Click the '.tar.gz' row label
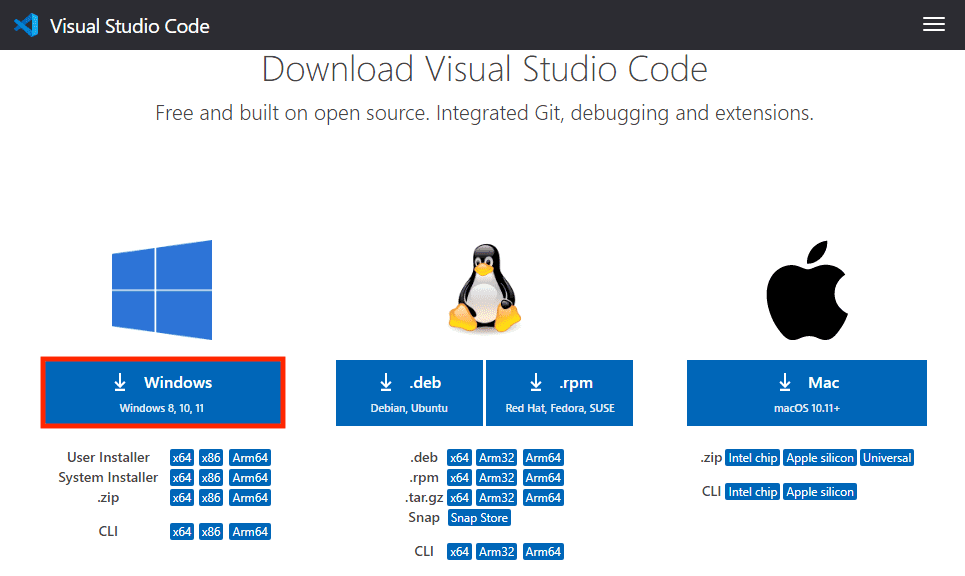The height and width of the screenshot is (576, 965). pos(424,497)
